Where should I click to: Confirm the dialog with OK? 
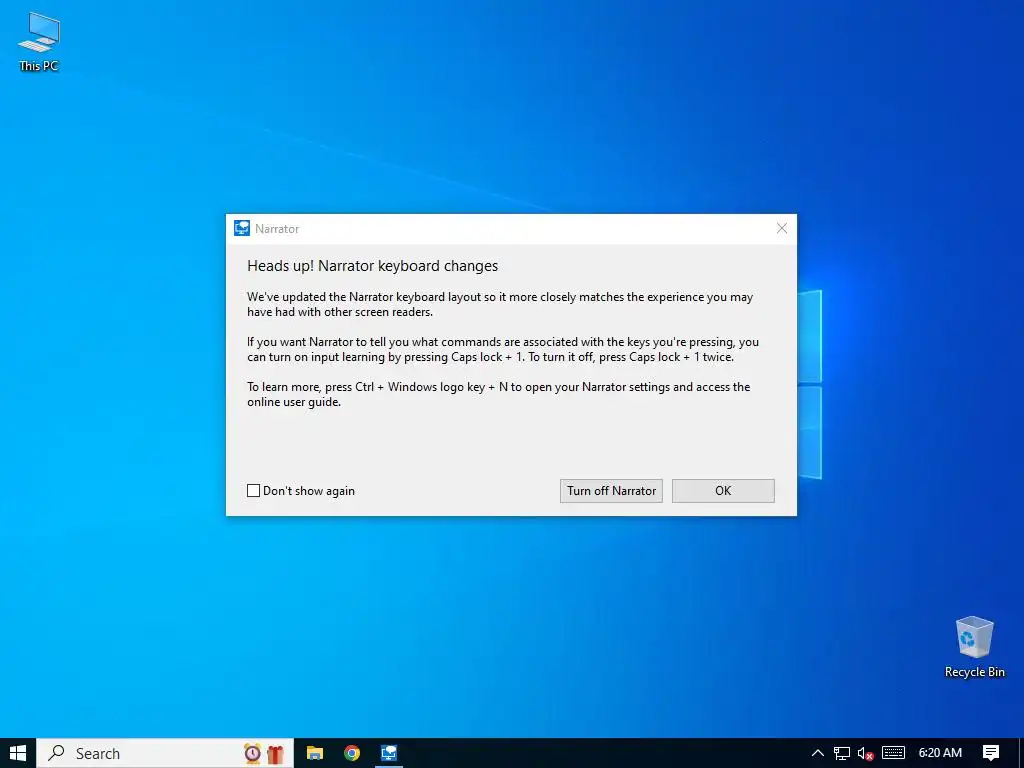click(723, 490)
